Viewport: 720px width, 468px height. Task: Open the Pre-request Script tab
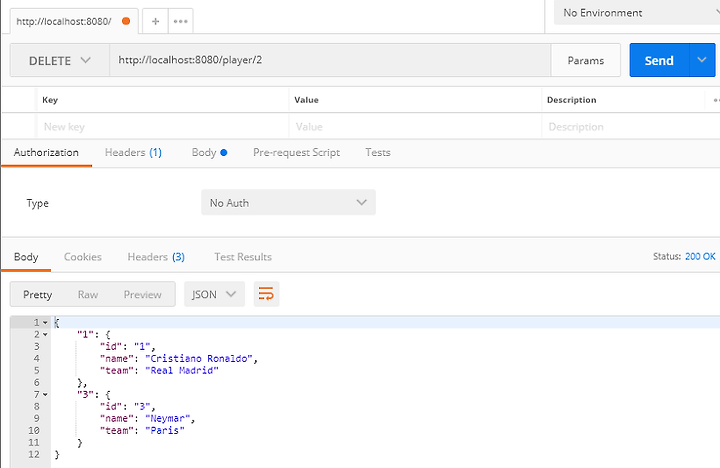tap(296, 152)
